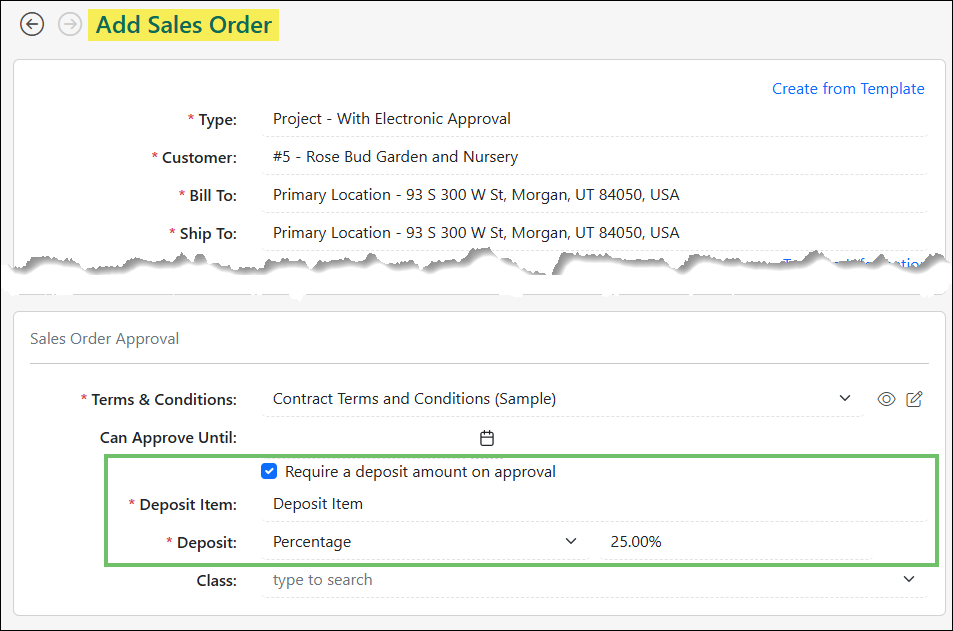
Task: Go back using the left arrow icon
Action: point(32,24)
